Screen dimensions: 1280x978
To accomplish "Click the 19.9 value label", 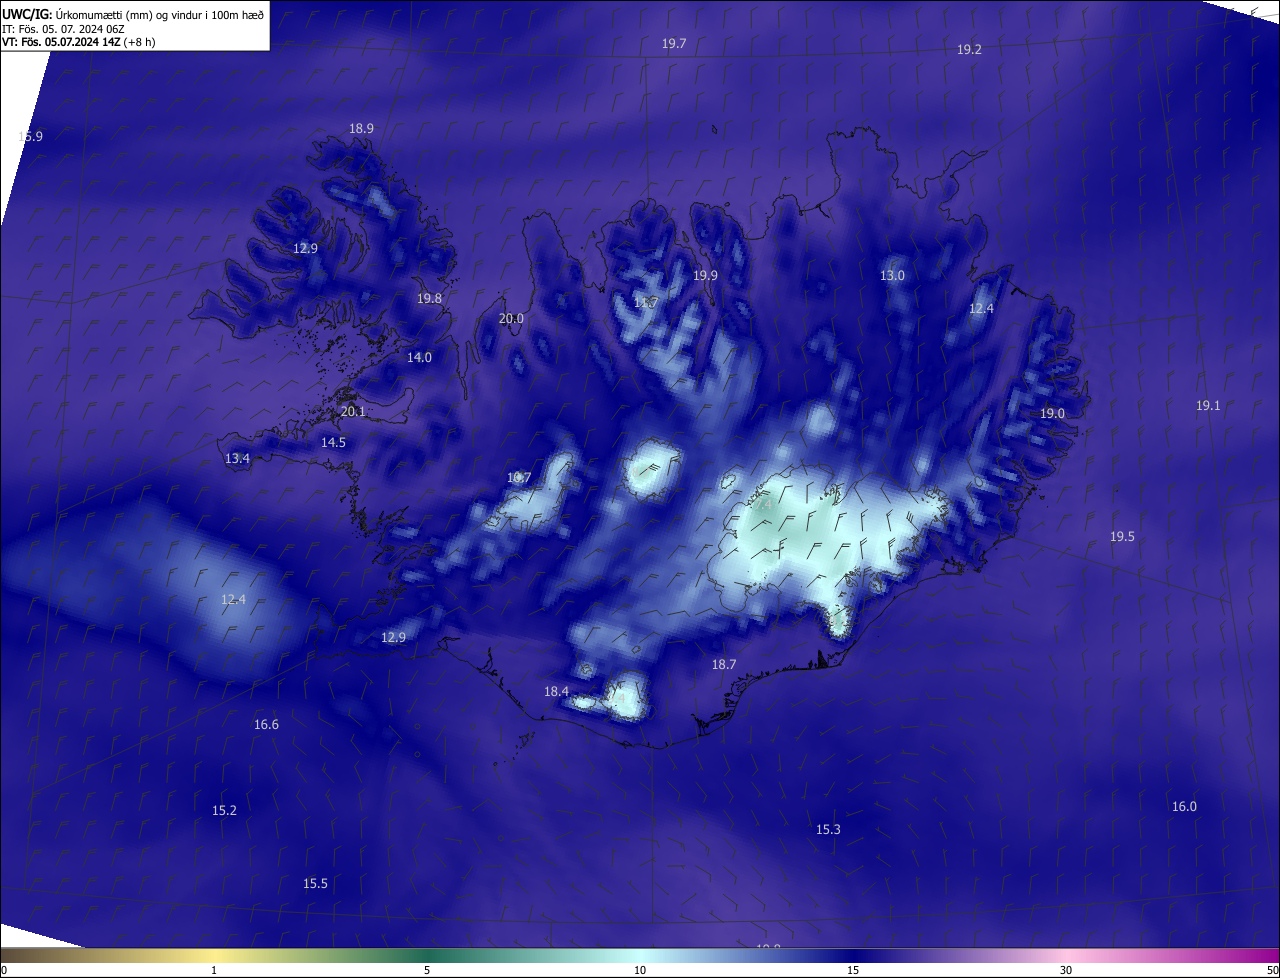I will (x=706, y=276).
